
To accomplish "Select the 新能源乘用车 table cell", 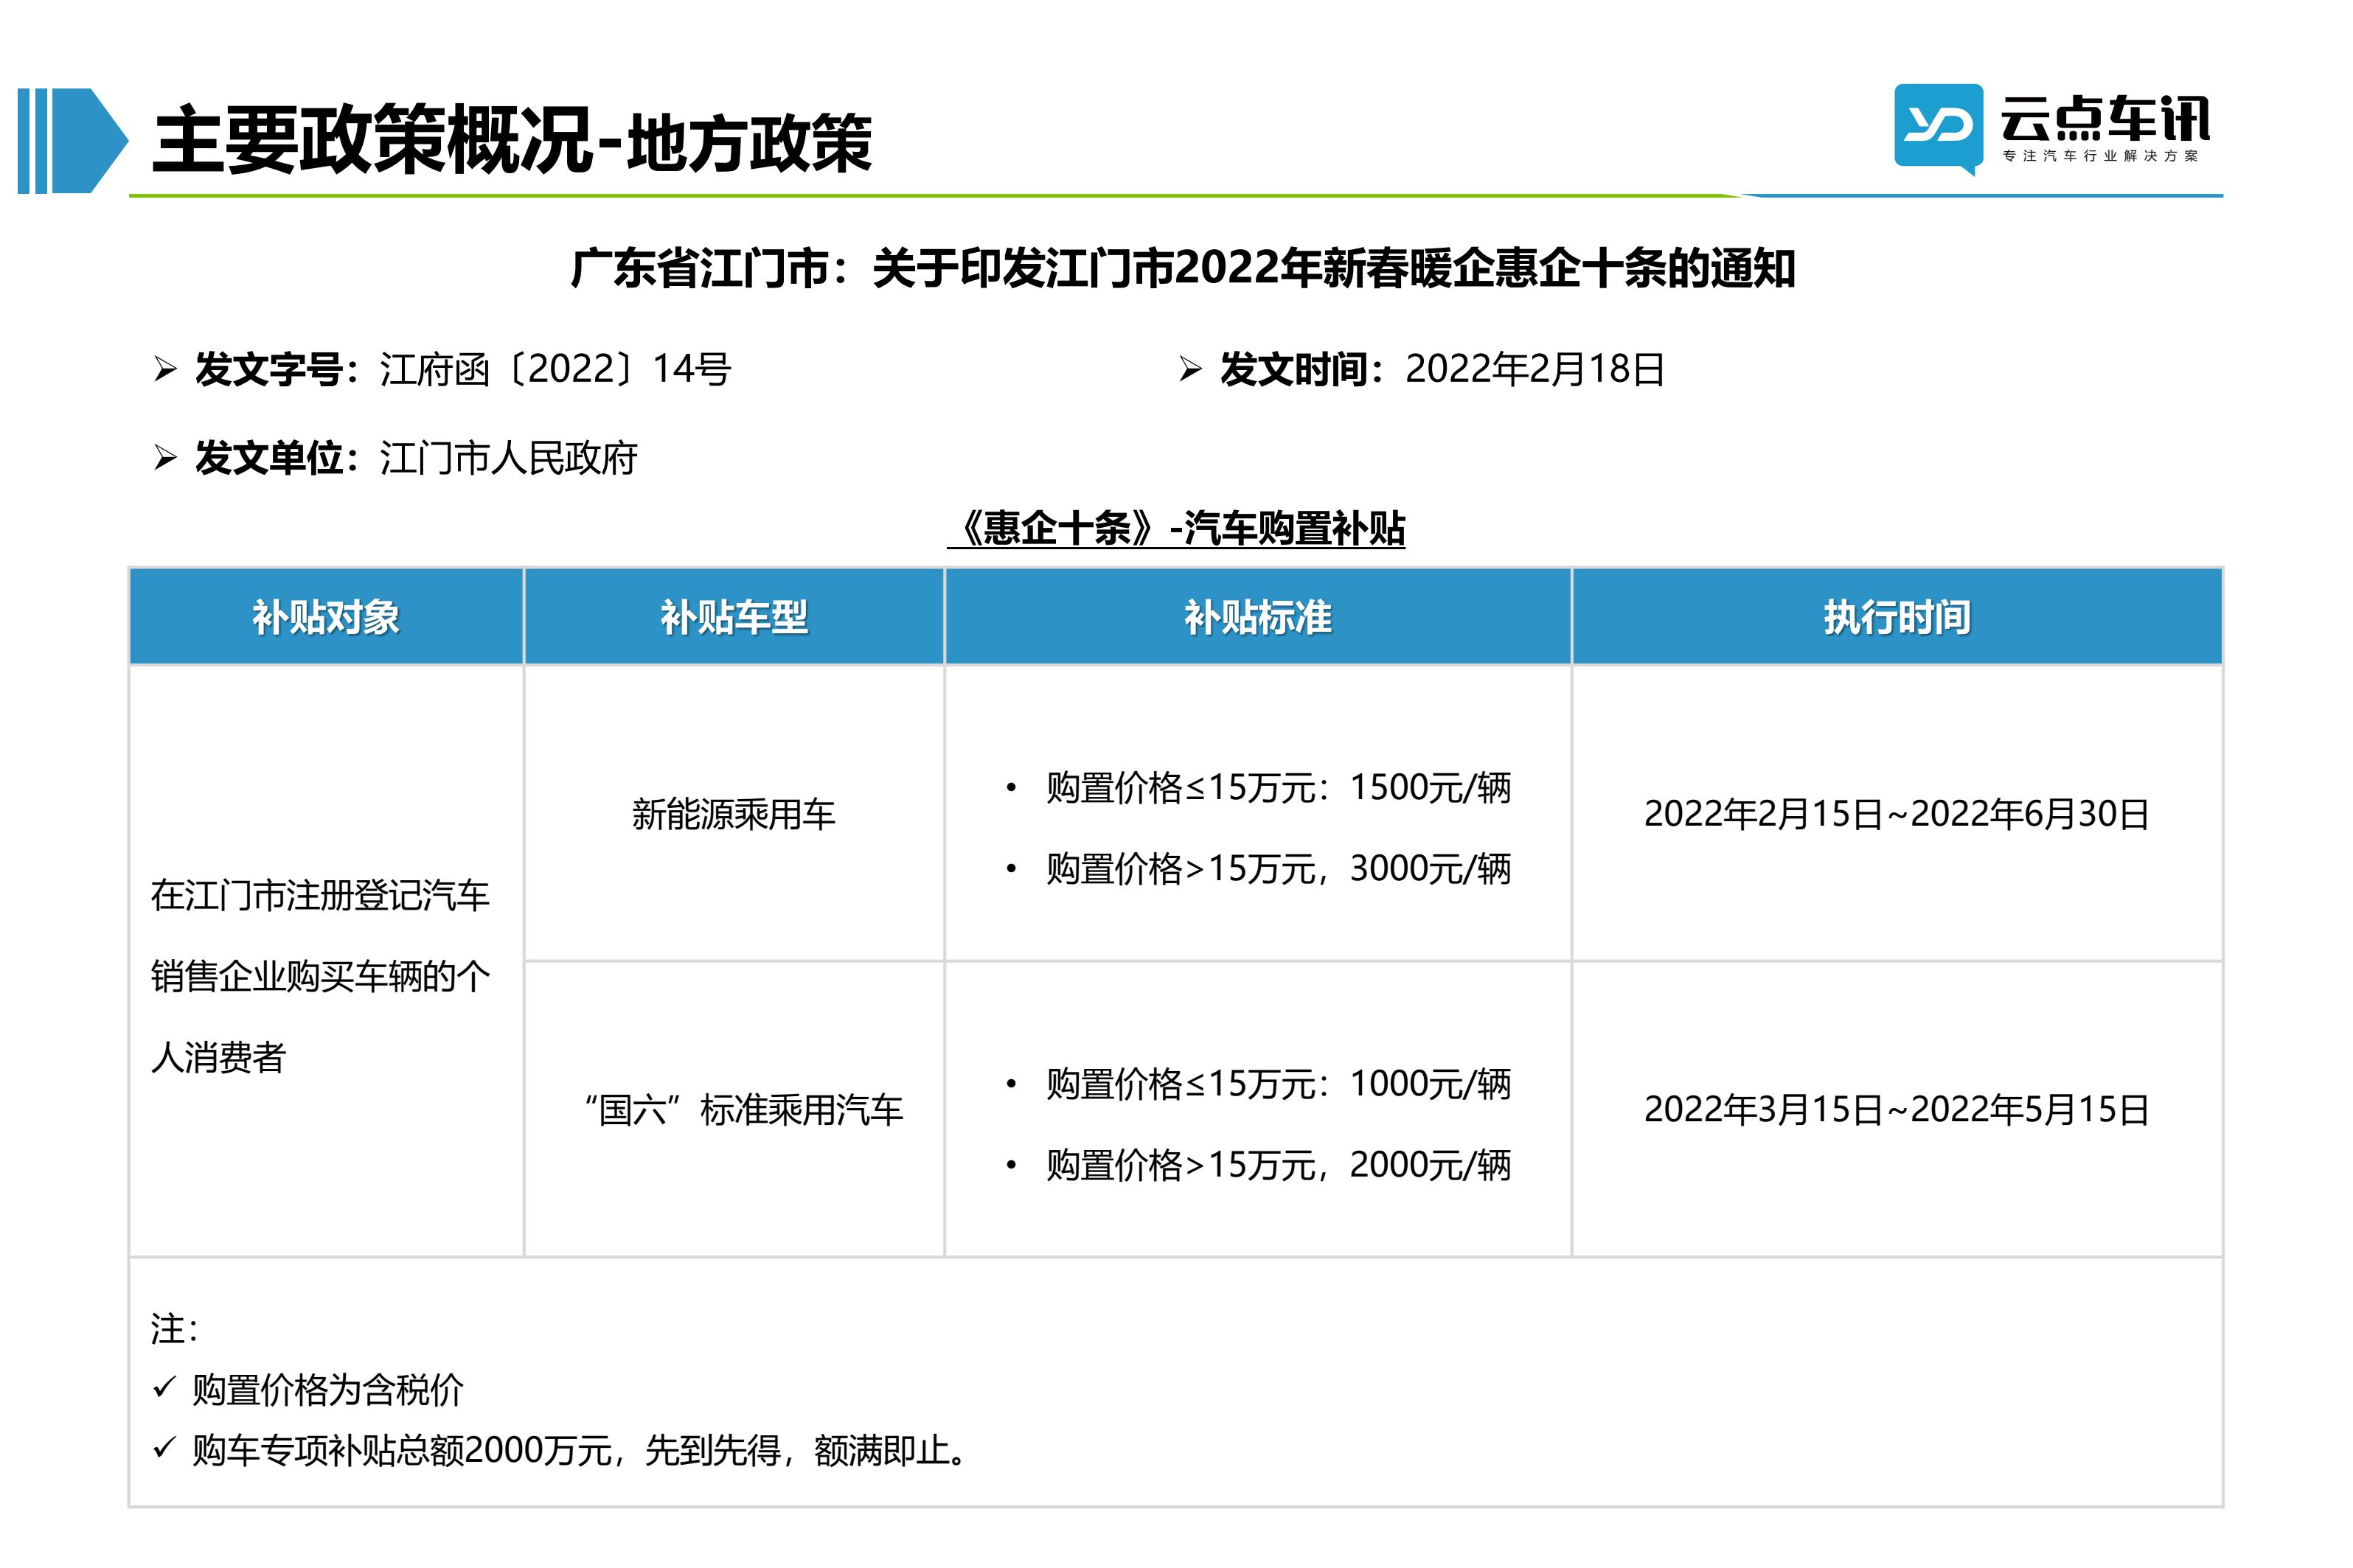I will pyautogui.click(x=734, y=814).
